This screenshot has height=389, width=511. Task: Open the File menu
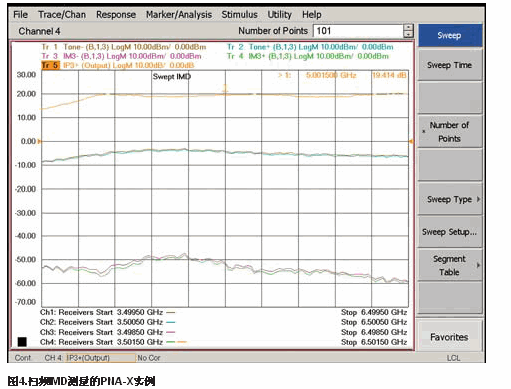[20, 15]
